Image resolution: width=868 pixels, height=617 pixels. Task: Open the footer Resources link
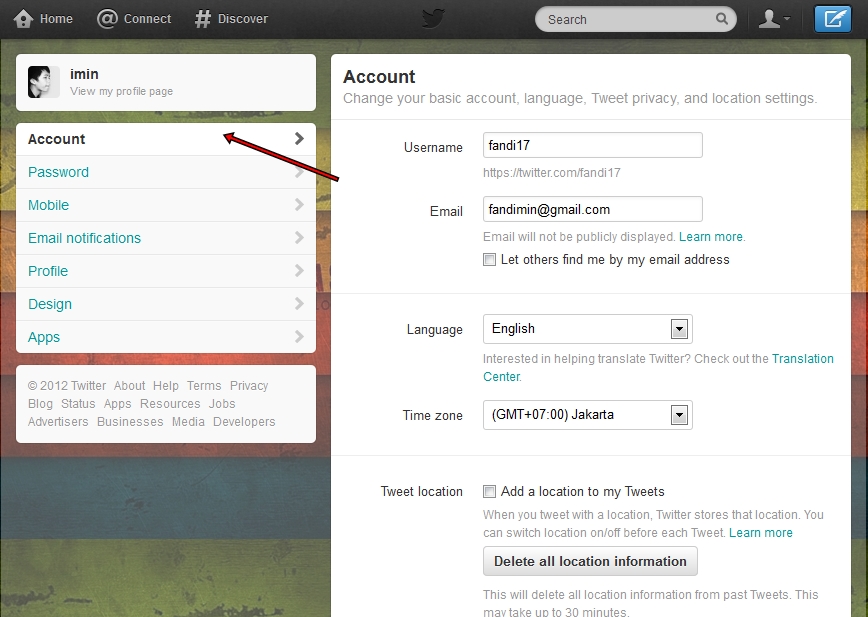(170, 404)
